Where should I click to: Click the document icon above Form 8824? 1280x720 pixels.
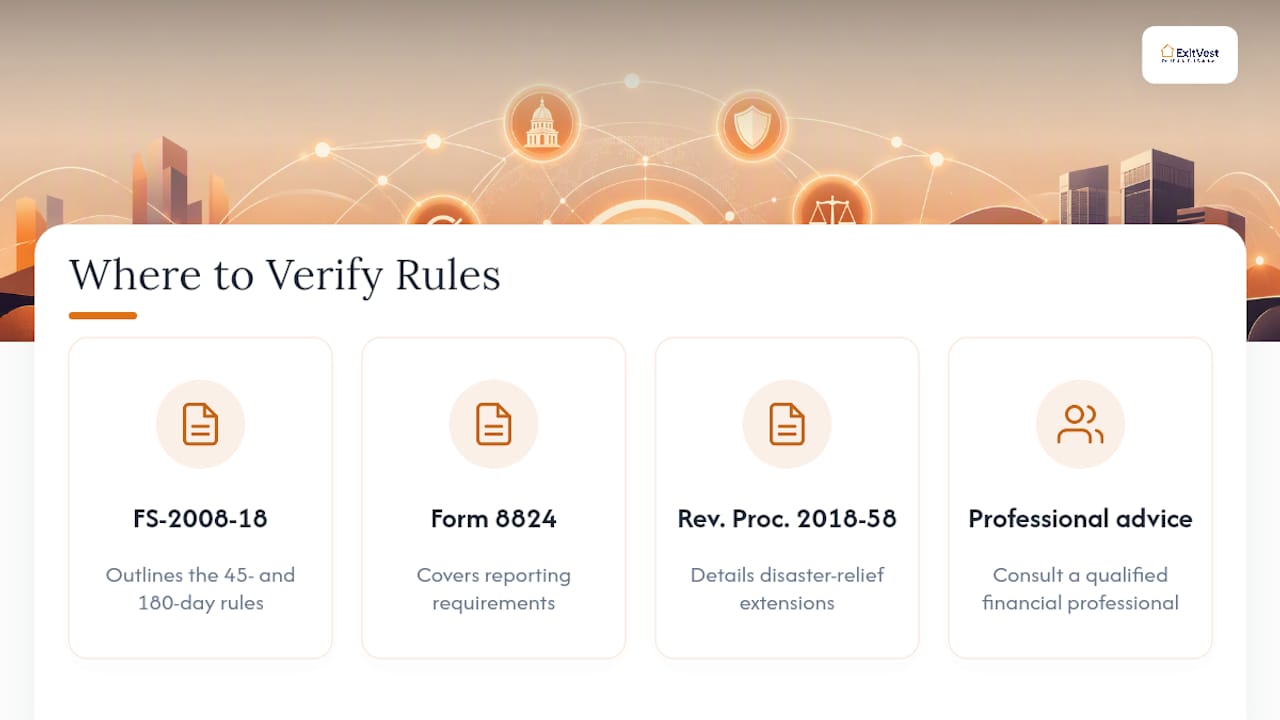493,424
